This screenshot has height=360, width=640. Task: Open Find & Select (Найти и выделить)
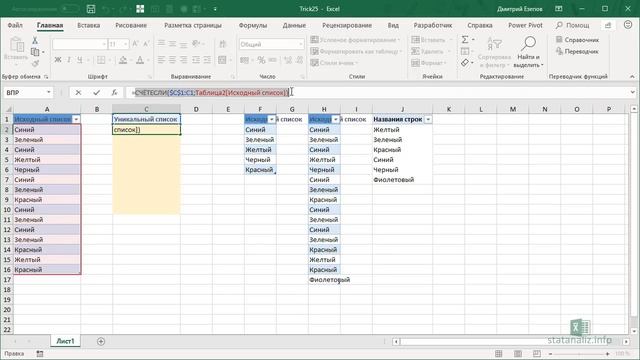[x=528, y=52]
